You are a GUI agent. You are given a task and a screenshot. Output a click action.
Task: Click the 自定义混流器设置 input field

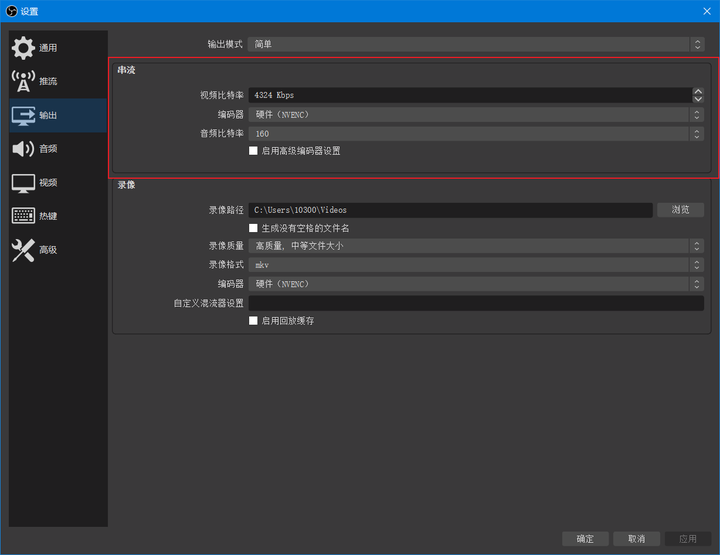click(x=476, y=303)
